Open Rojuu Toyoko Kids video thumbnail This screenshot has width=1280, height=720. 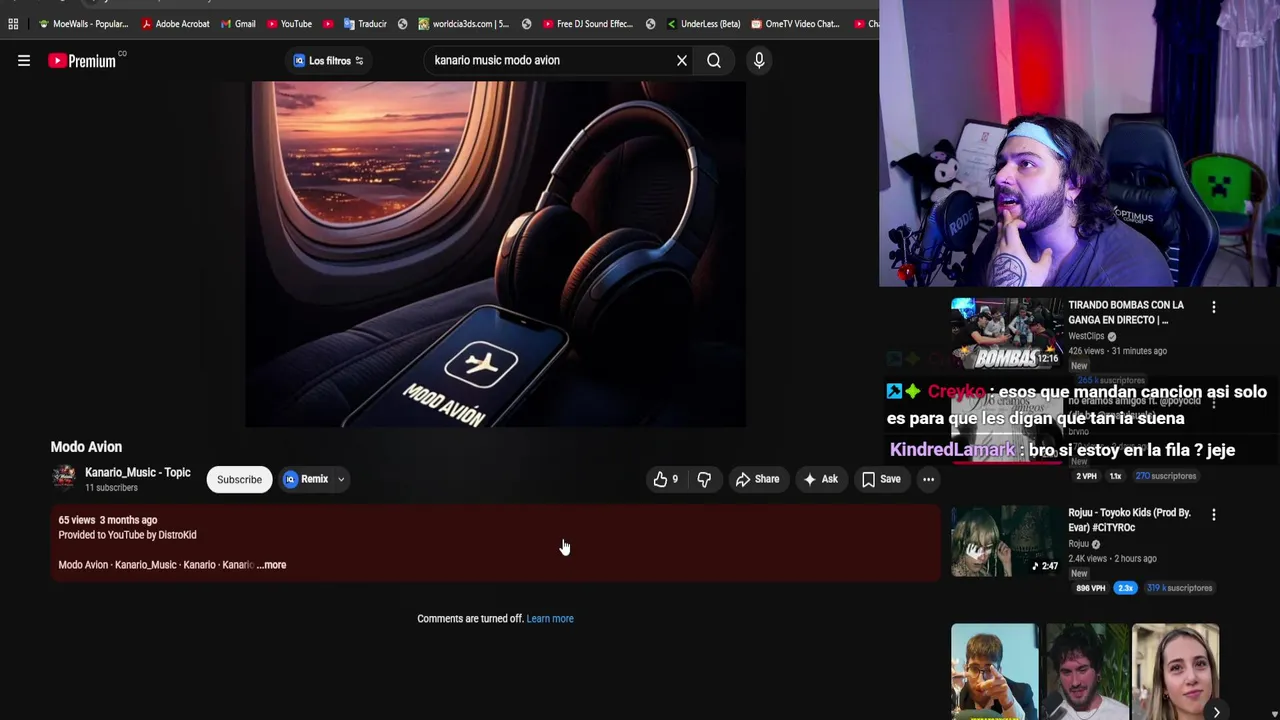[1006, 541]
